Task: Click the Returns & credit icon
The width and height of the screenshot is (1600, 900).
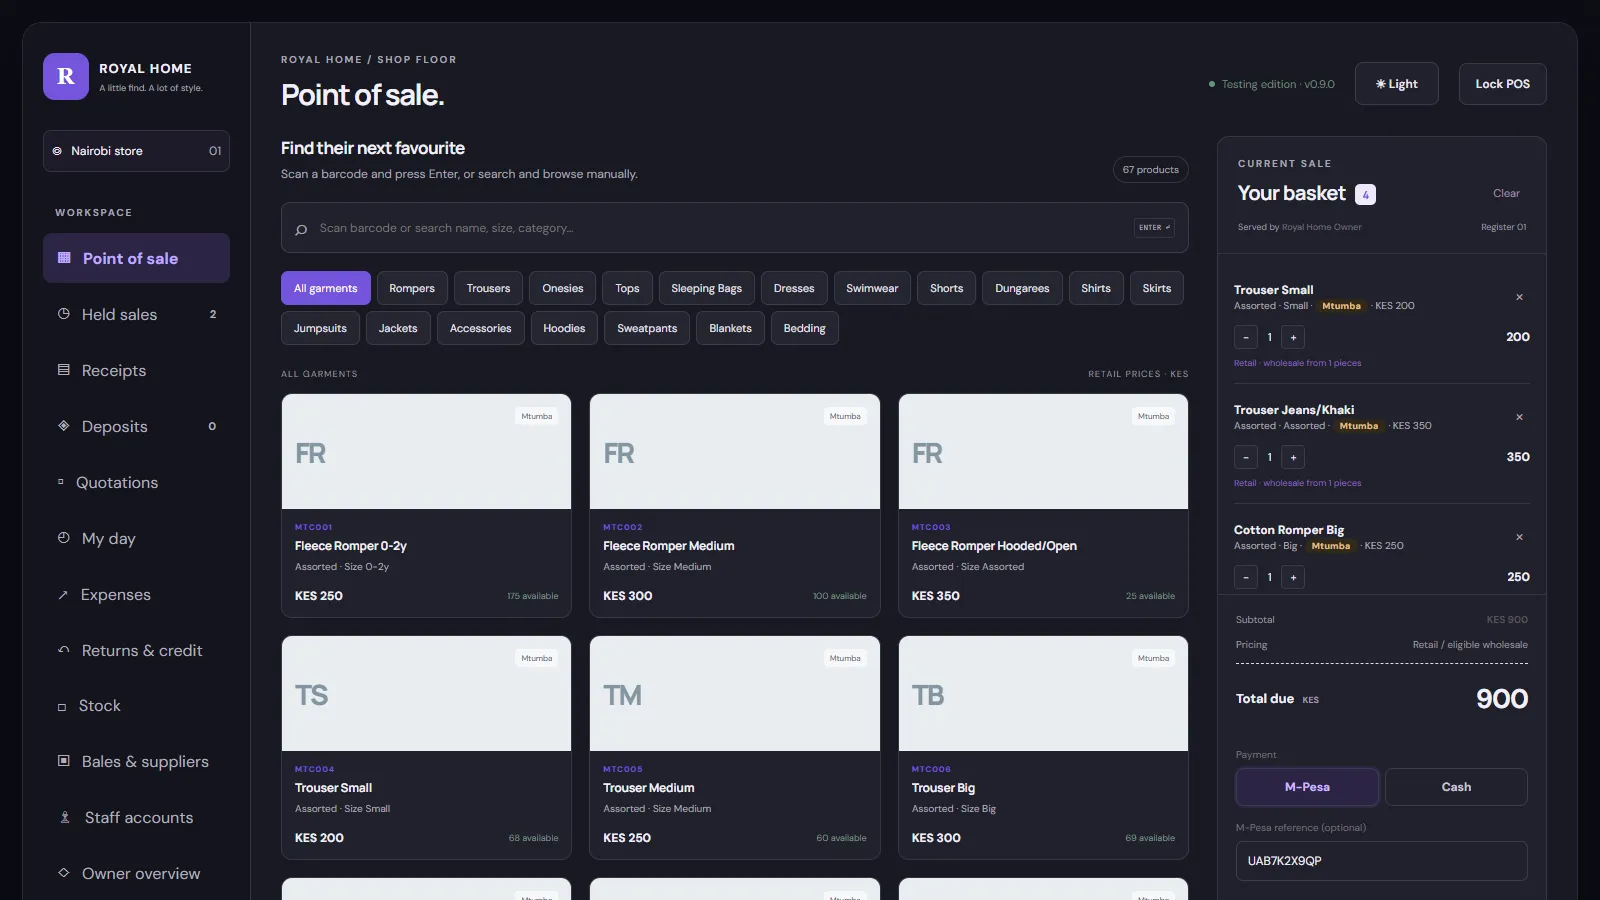Action: [x=64, y=650]
